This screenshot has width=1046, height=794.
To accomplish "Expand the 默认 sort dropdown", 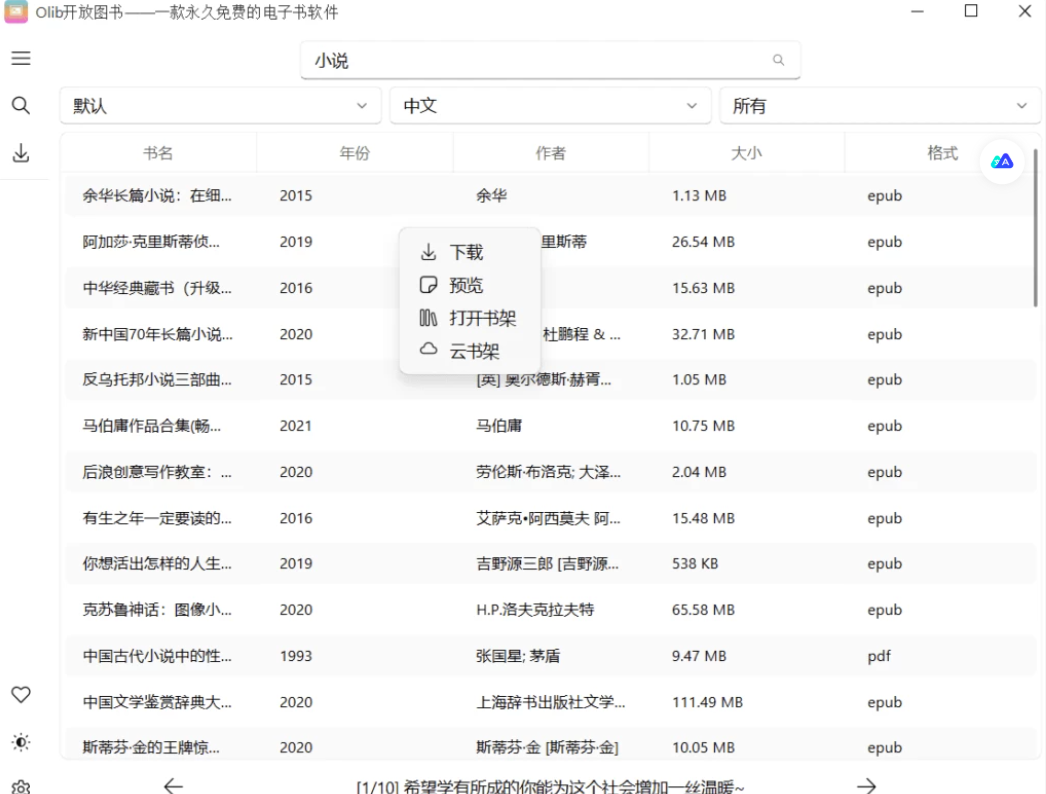I will point(220,105).
